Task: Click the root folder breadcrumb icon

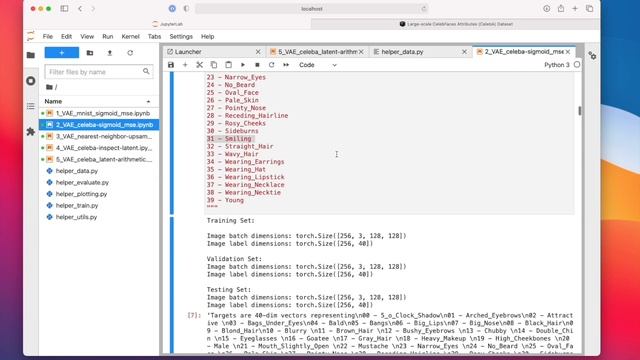Action: click(x=49, y=87)
